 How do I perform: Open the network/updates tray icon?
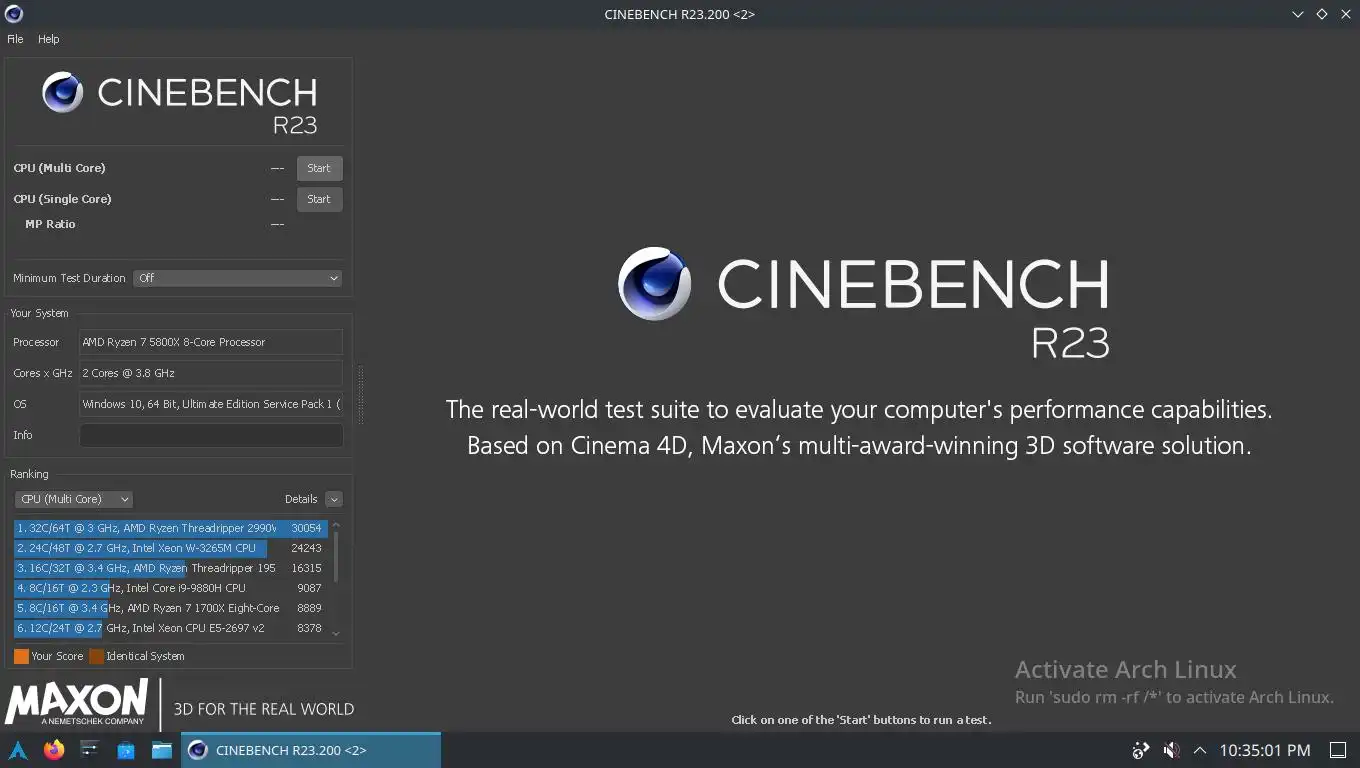(1141, 750)
